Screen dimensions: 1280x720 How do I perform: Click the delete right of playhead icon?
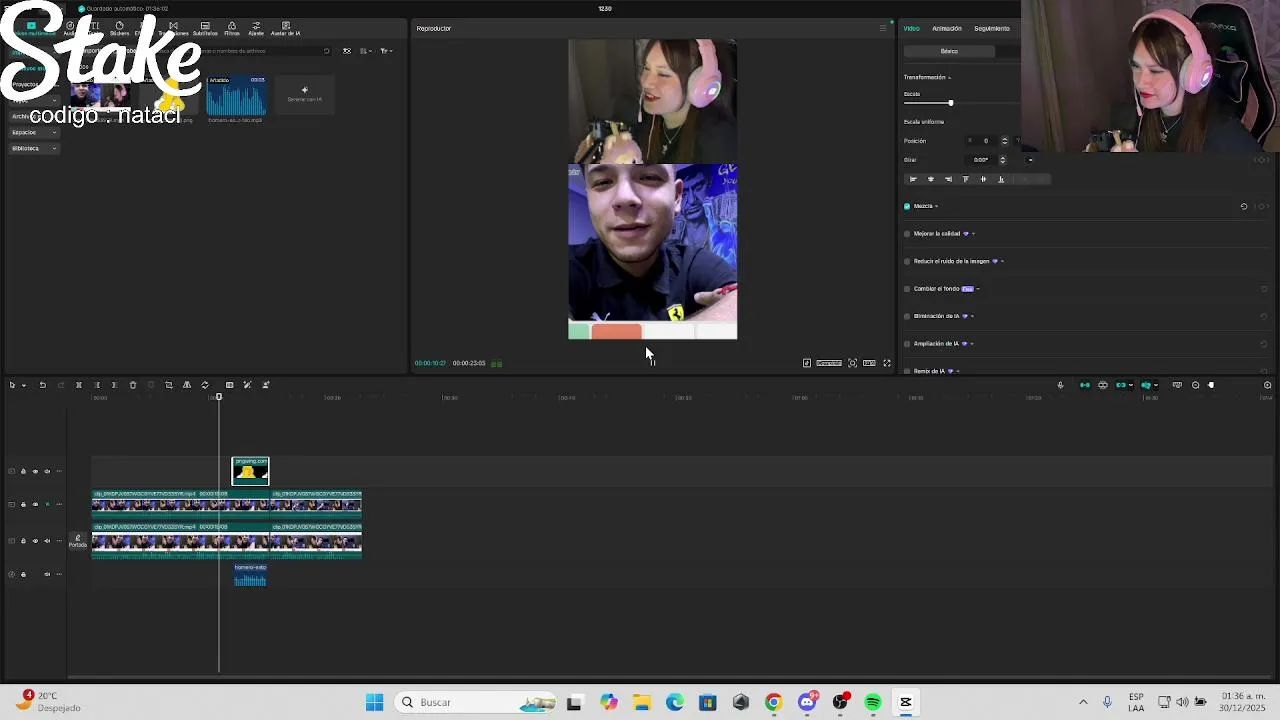[114, 385]
